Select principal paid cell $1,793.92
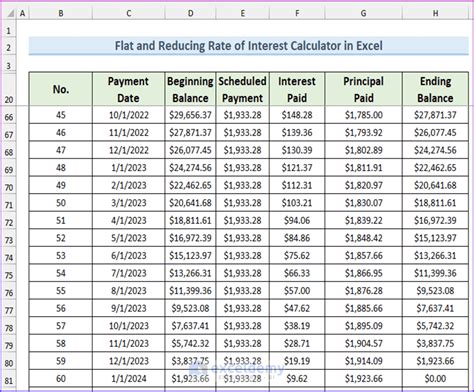 pyautogui.click(x=363, y=133)
